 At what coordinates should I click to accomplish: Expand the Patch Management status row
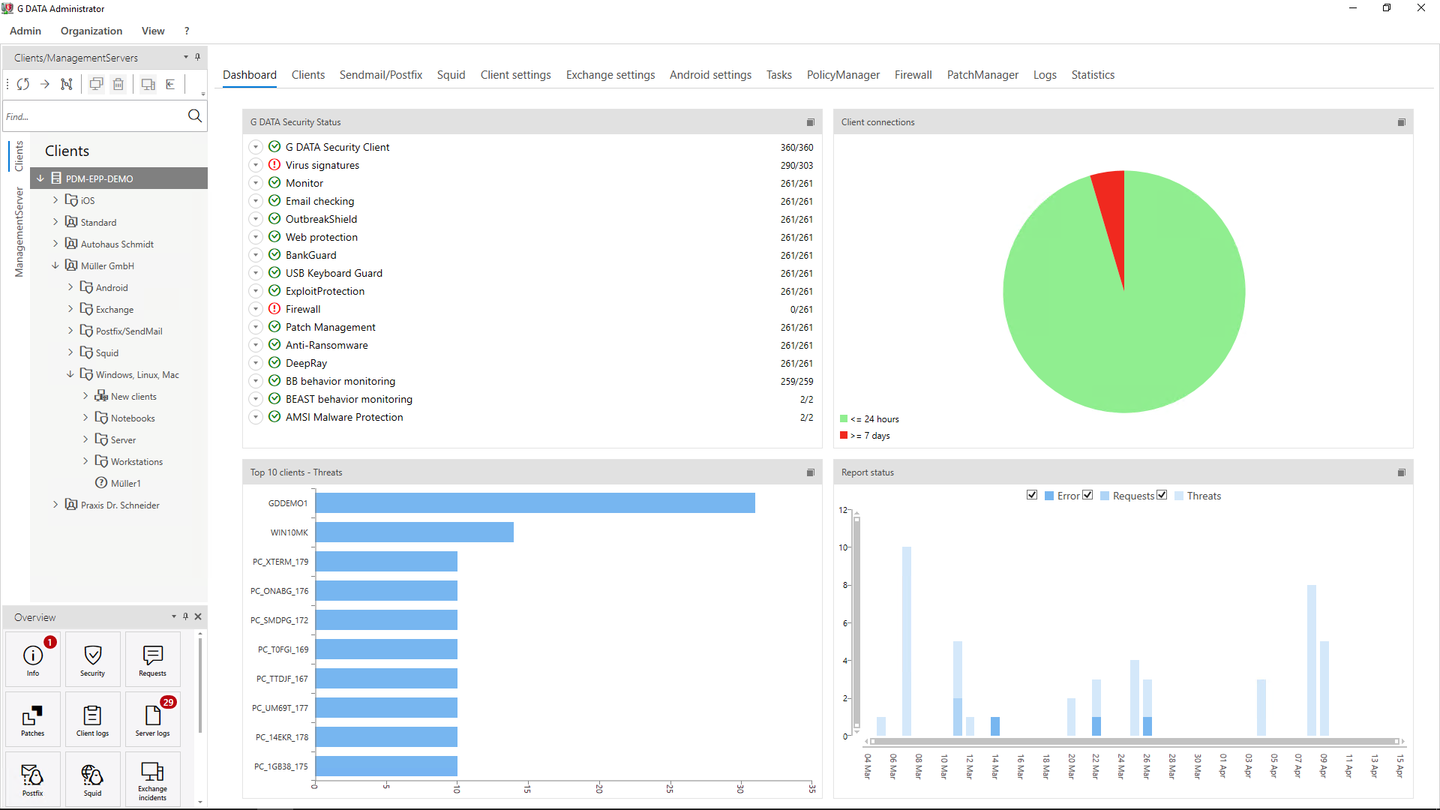coord(256,327)
